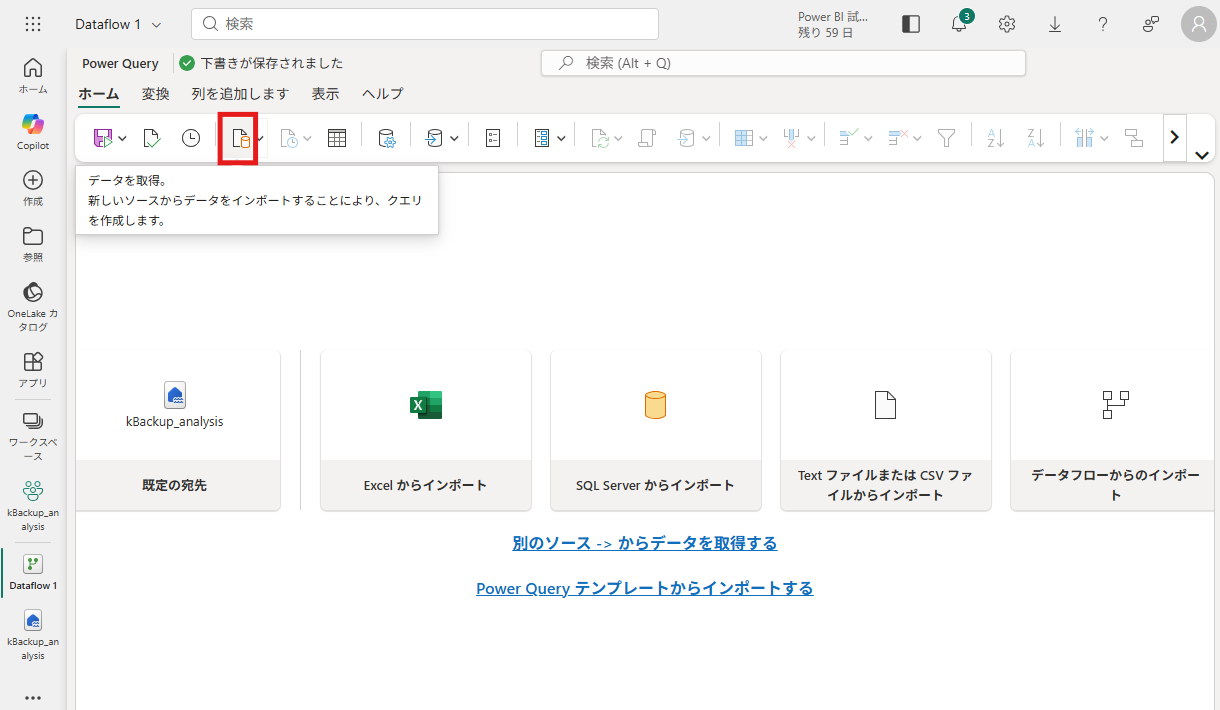Click the Get Data toolbar icon
Image resolution: width=1220 pixels, height=710 pixels.
[239, 138]
